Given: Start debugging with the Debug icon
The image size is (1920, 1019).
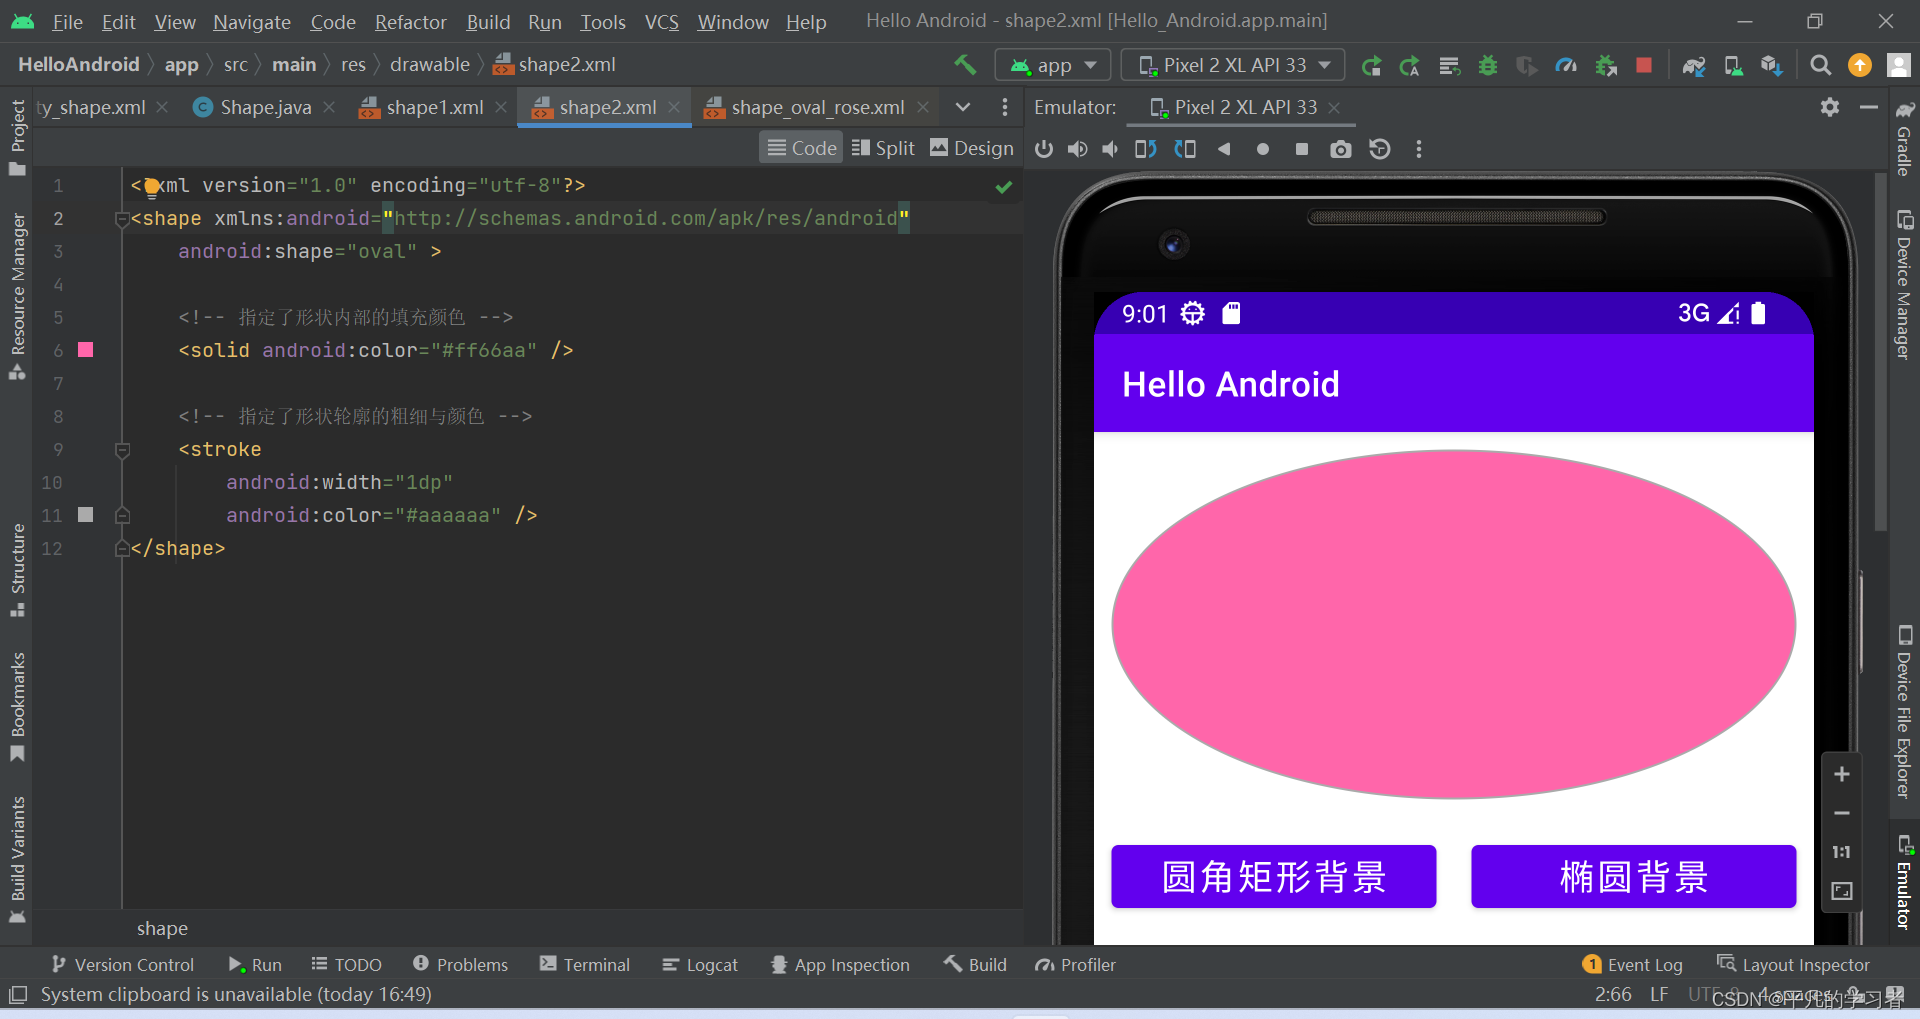Looking at the screenshot, I should coord(1487,65).
